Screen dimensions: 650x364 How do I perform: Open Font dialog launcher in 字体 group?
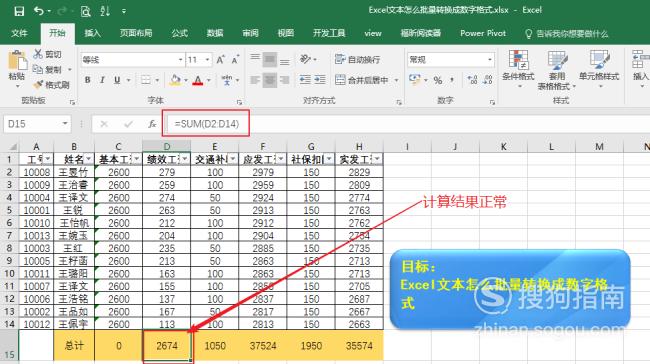pyautogui.click(x=239, y=102)
